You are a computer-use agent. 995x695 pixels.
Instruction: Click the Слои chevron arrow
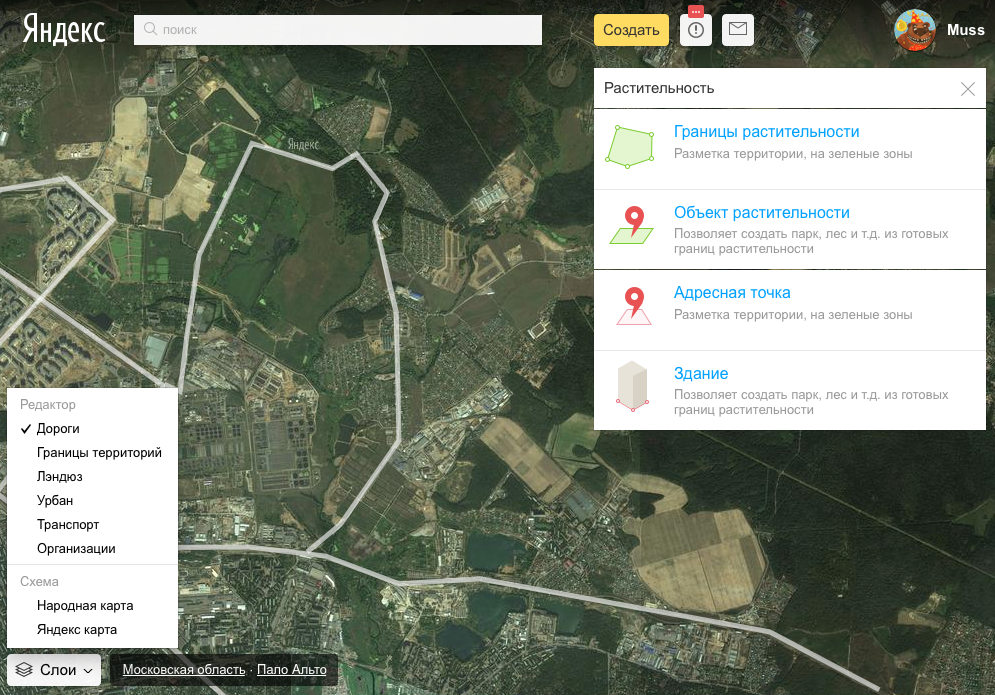click(x=88, y=671)
